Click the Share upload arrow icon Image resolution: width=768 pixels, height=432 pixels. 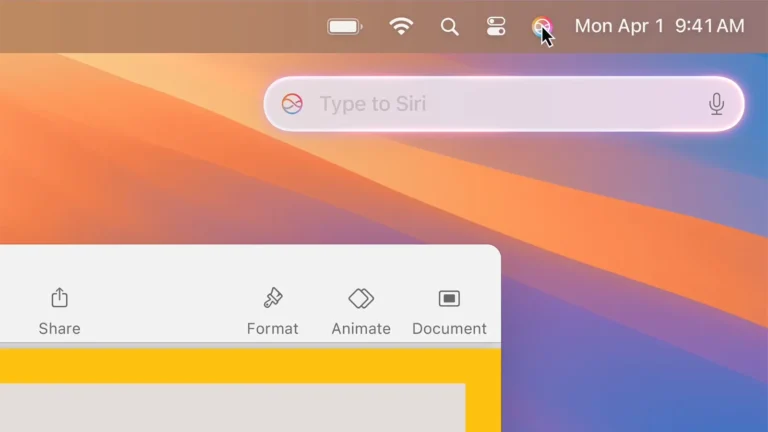[x=59, y=297]
